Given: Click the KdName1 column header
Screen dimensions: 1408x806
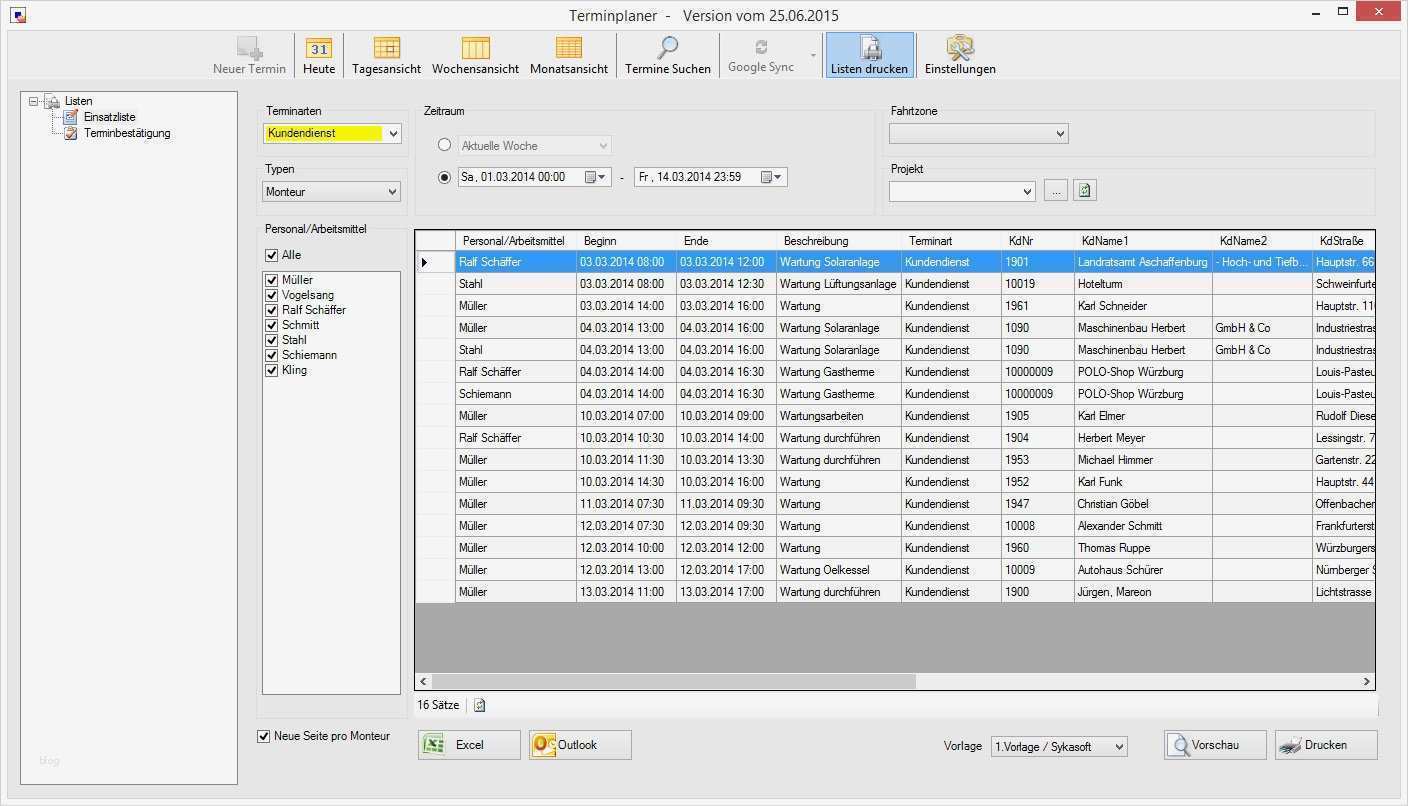Looking at the screenshot, I should tap(1143, 241).
